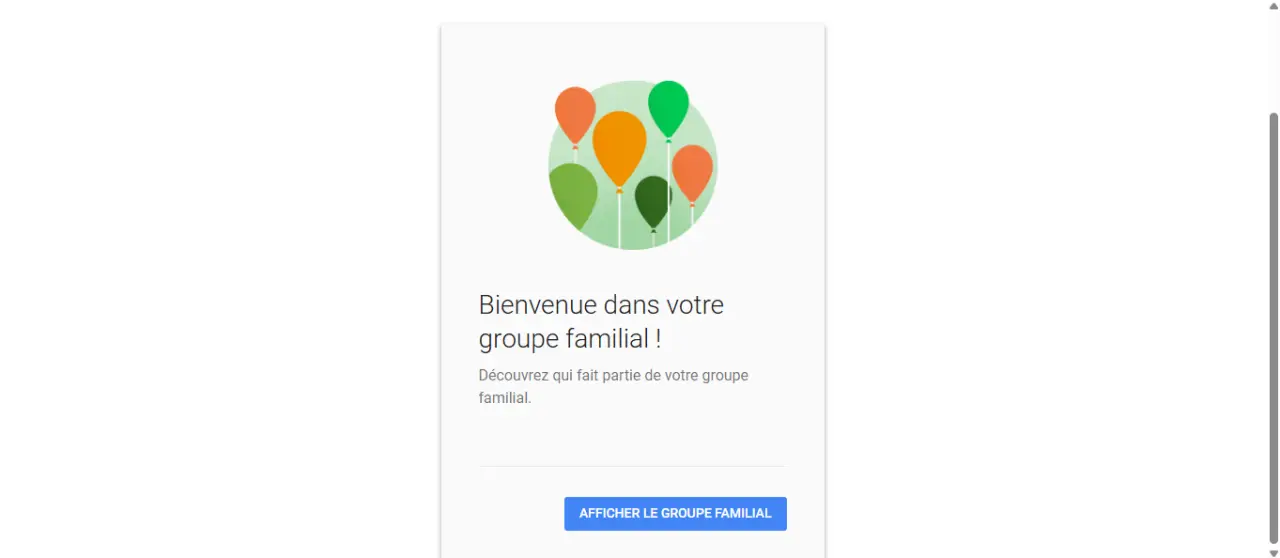The width and height of the screenshot is (1280, 558).
Task: Click the light green balloon at left edge
Action: [572, 195]
